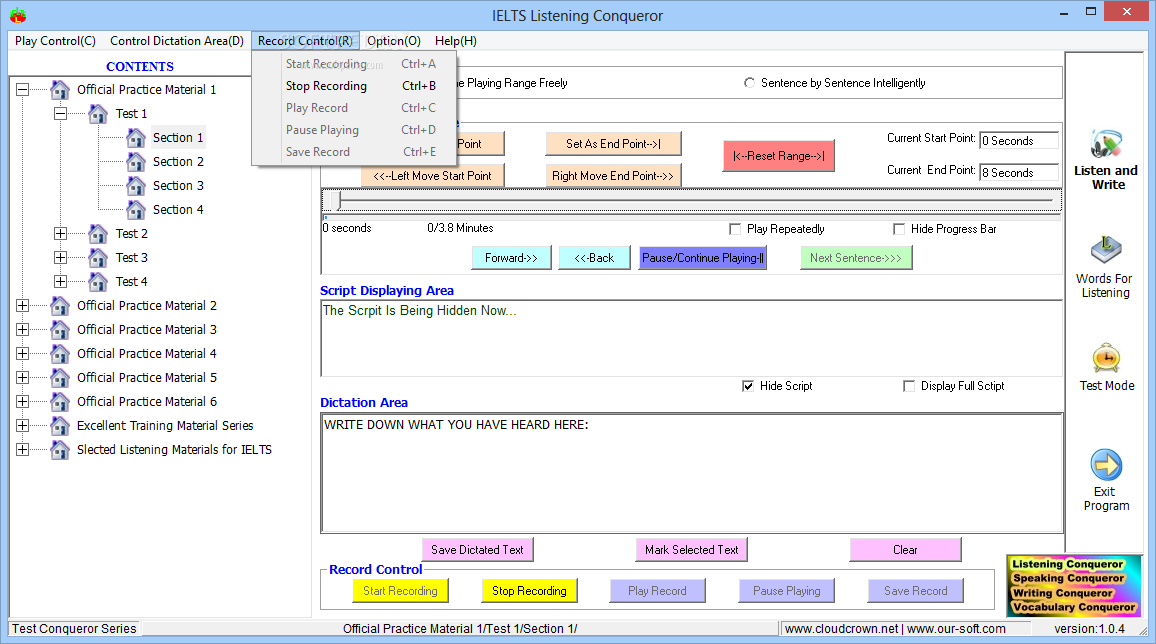Collapse the Test 1 tree node
Screen dimensions: 1156x644
60,113
